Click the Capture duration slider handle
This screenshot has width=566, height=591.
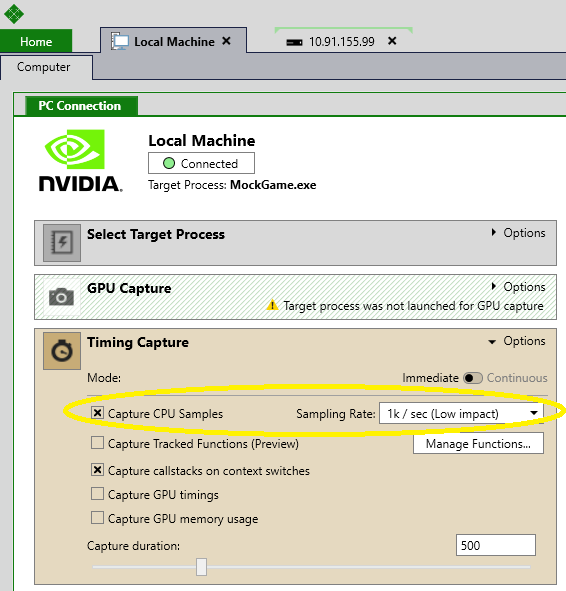(201, 567)
